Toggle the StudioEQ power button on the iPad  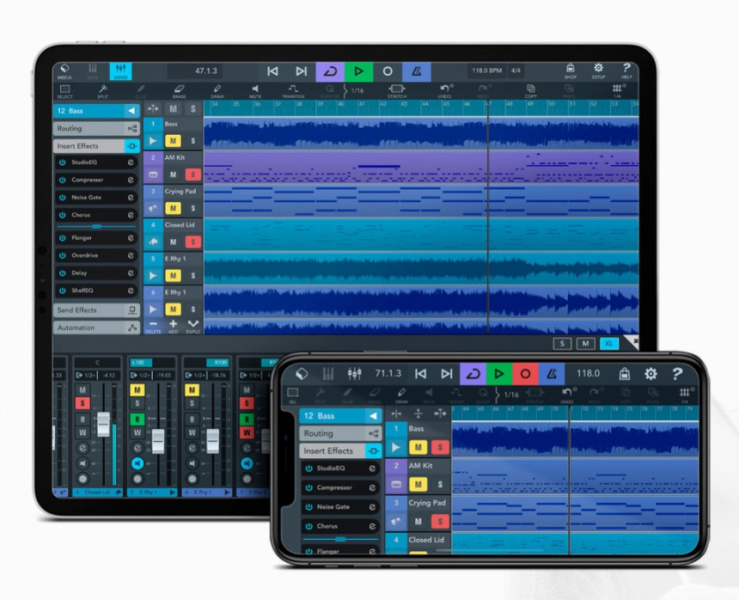[x=62, y=163]
